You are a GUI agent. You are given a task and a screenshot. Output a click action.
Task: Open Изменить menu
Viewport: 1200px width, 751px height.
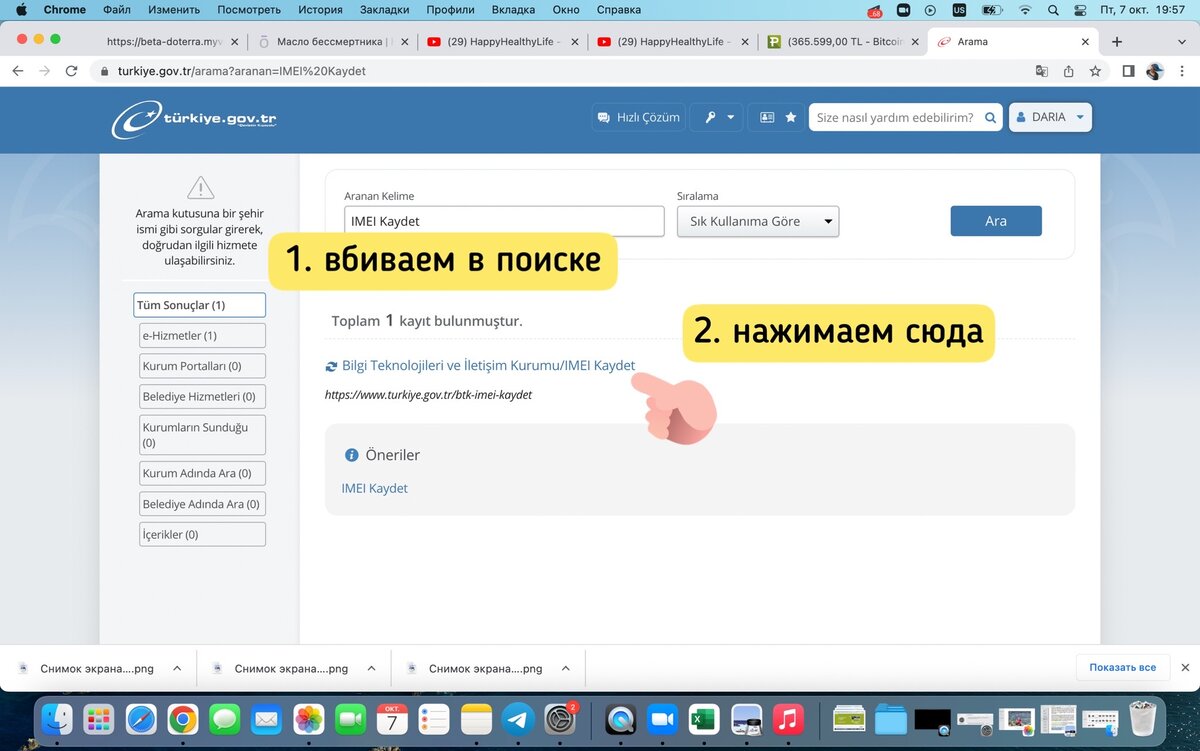click(x=174, y=10)
